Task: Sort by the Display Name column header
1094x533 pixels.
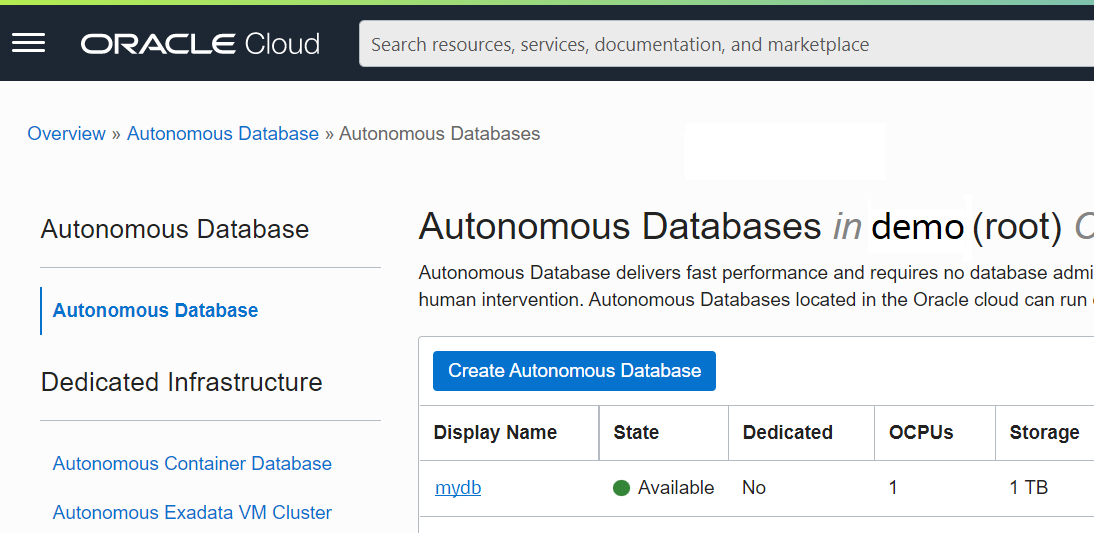Action: click(x=495, y=433)
